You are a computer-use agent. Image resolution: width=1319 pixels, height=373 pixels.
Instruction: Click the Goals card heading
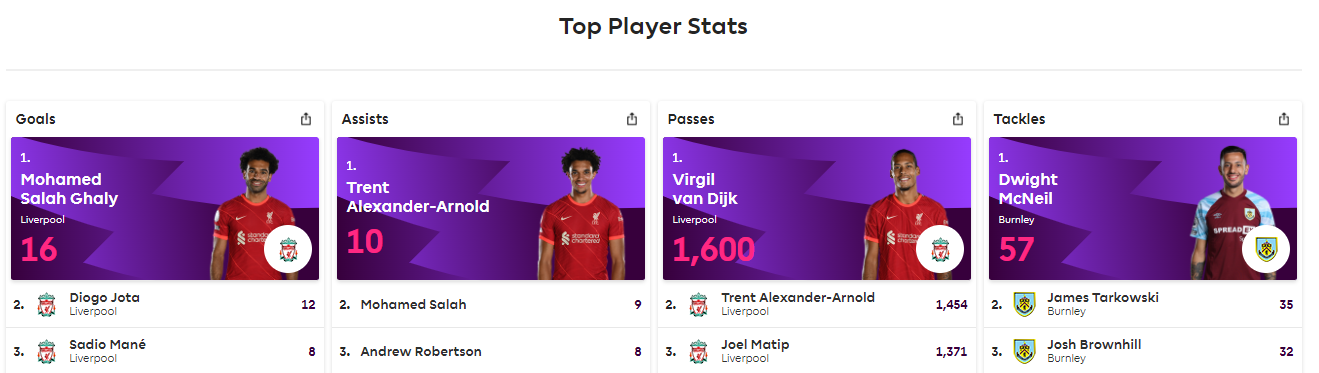pos(36,119)
